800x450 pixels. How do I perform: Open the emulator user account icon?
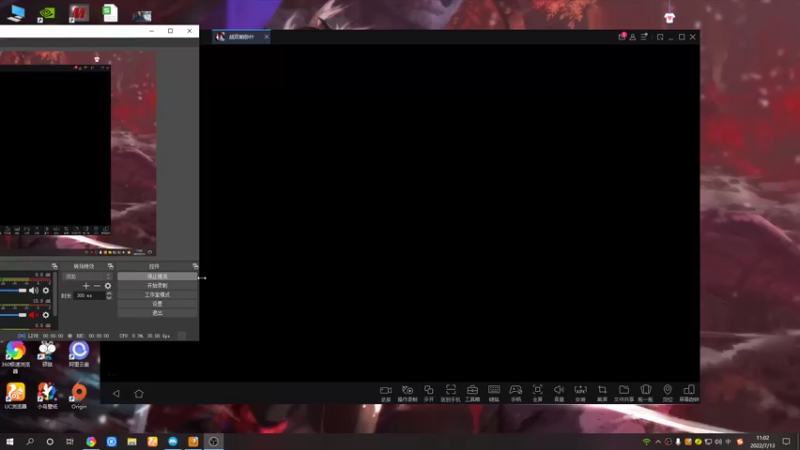633,37
